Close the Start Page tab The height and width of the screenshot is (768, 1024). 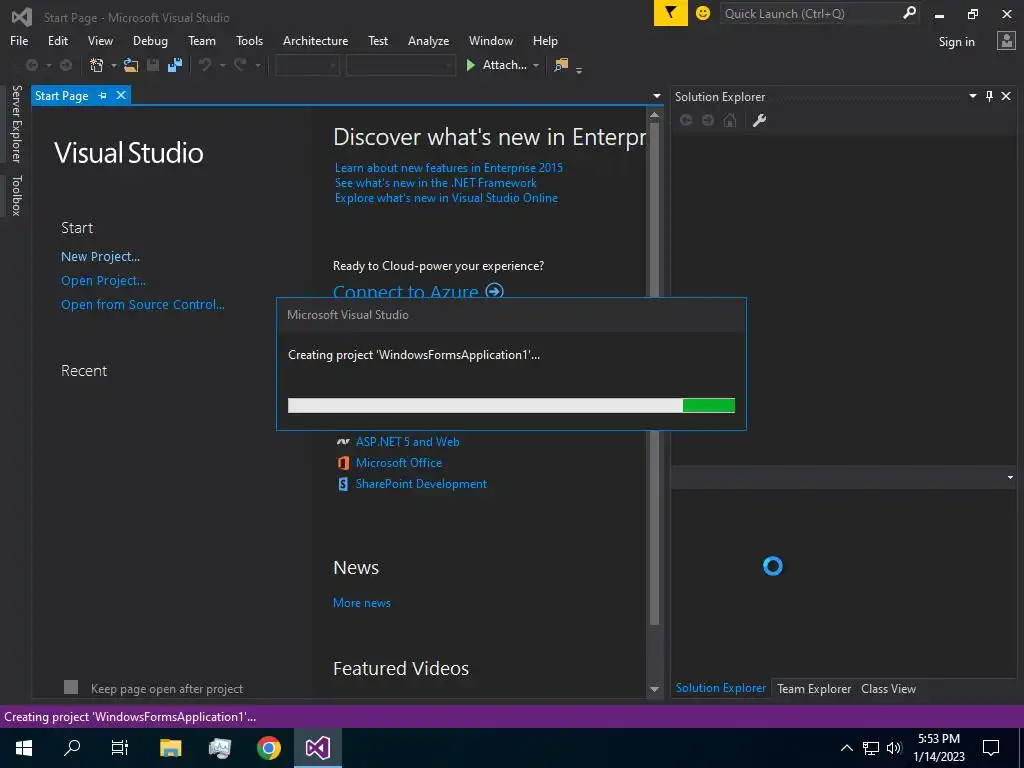pyautogui.click(x=121, y=95)
